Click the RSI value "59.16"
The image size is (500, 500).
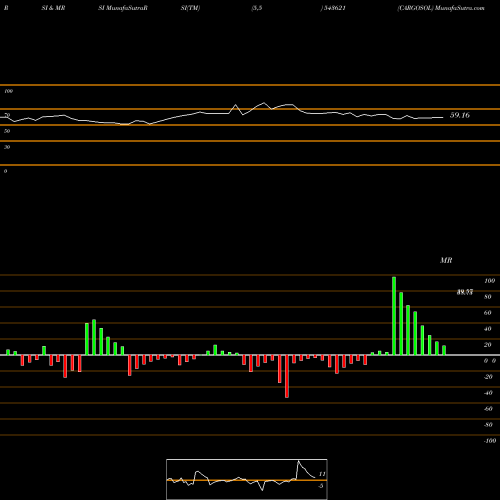pyautogui.click(x=460, y=115)
